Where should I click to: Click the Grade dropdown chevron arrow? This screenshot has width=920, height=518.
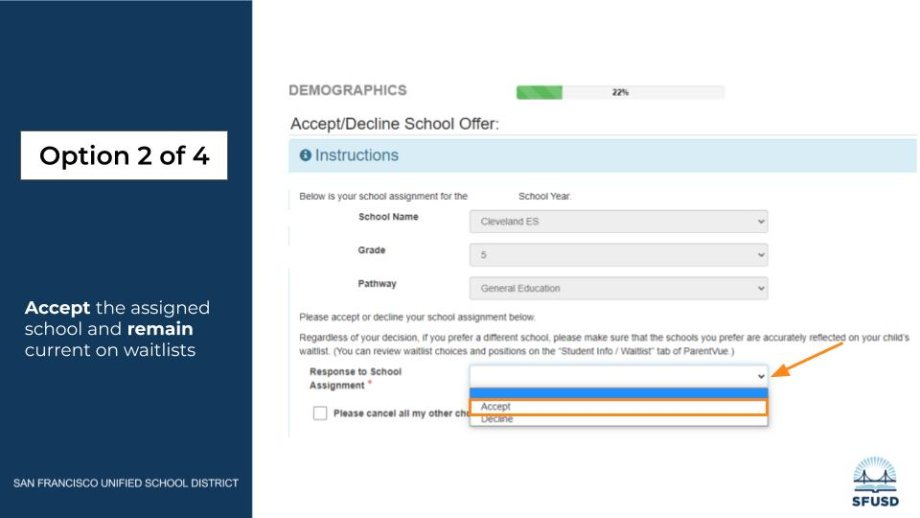(x=761, y=255)
